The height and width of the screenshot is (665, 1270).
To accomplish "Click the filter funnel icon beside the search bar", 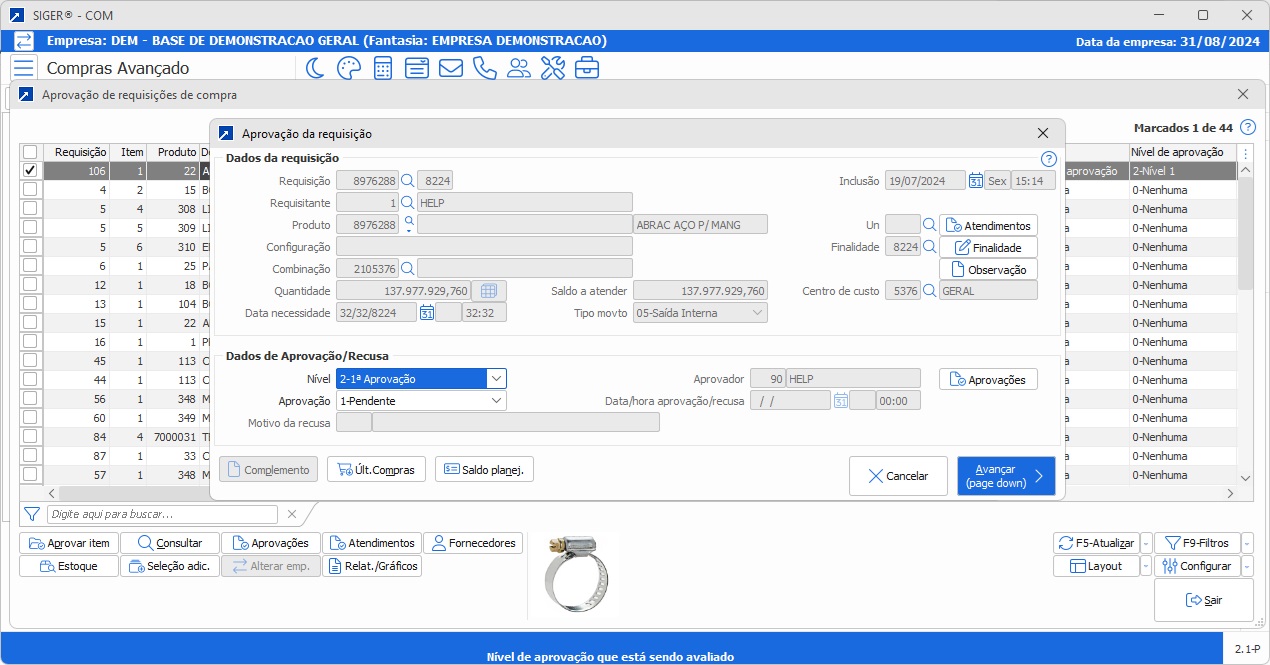I will pos(32,514).
